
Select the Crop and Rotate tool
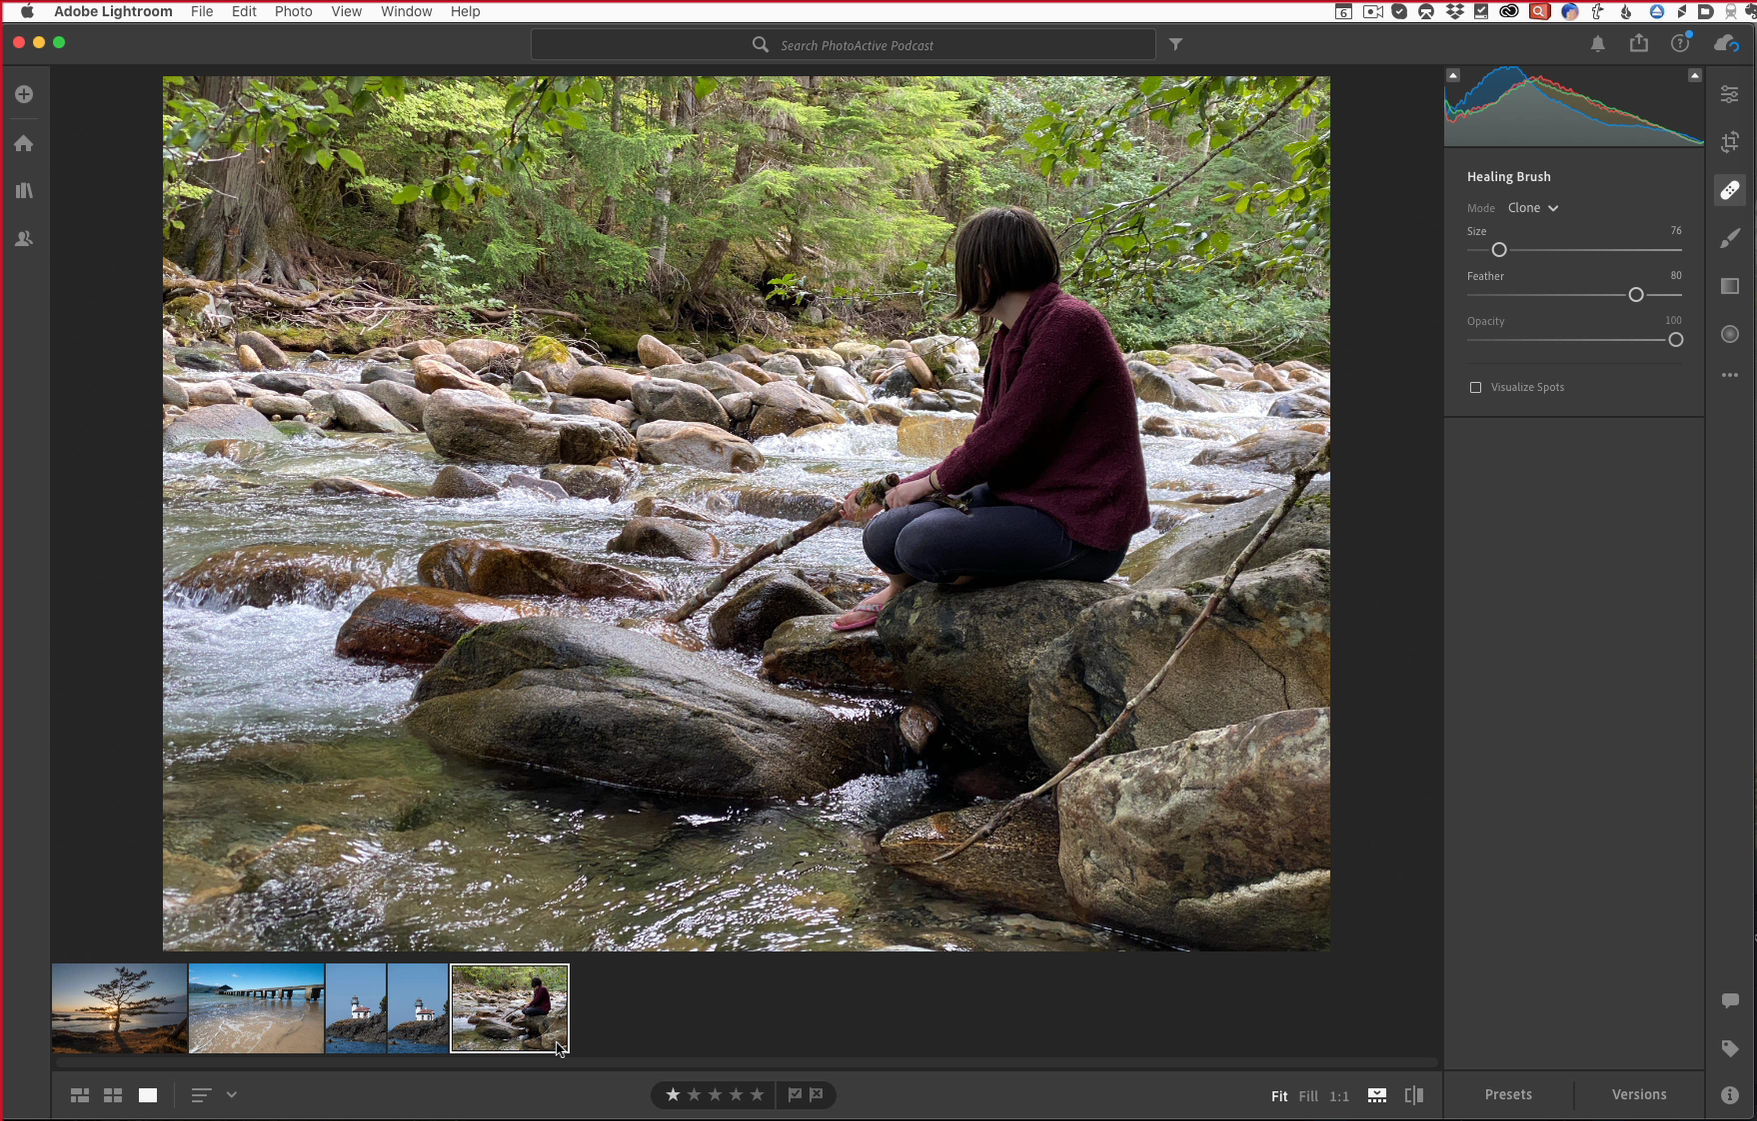[1730, 142]
